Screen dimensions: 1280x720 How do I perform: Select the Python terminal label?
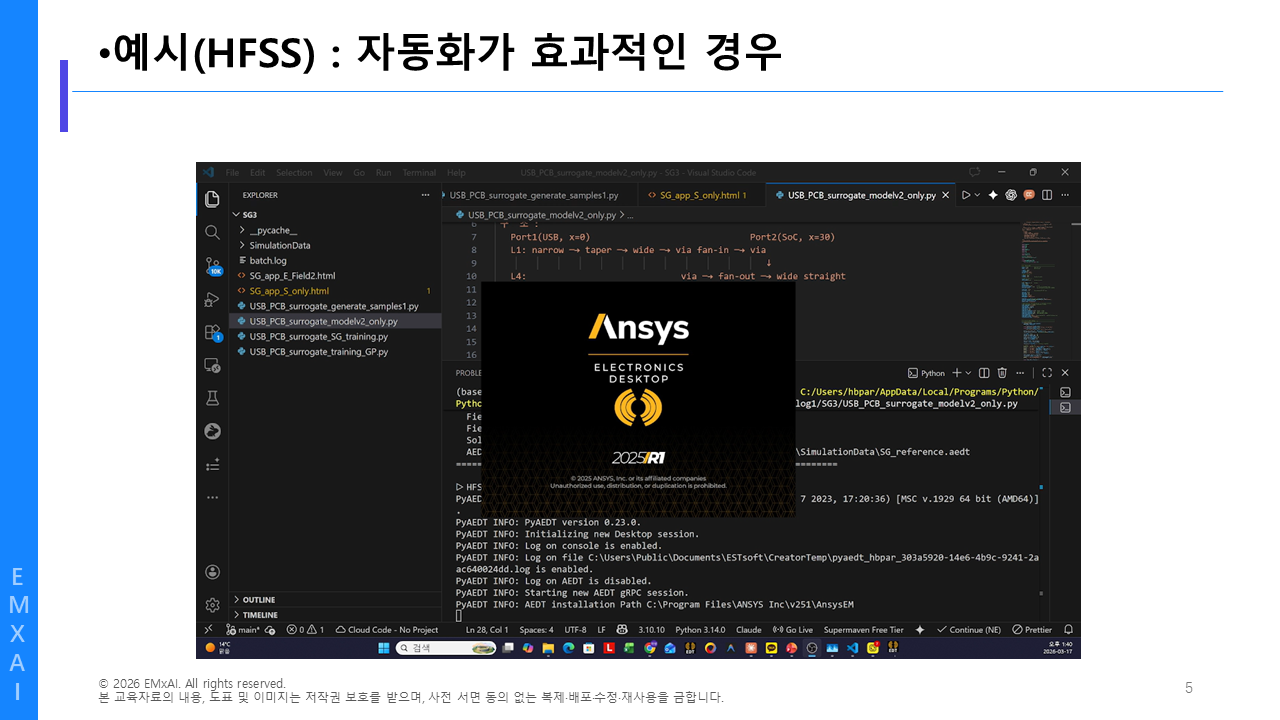[x=926, y=373]
